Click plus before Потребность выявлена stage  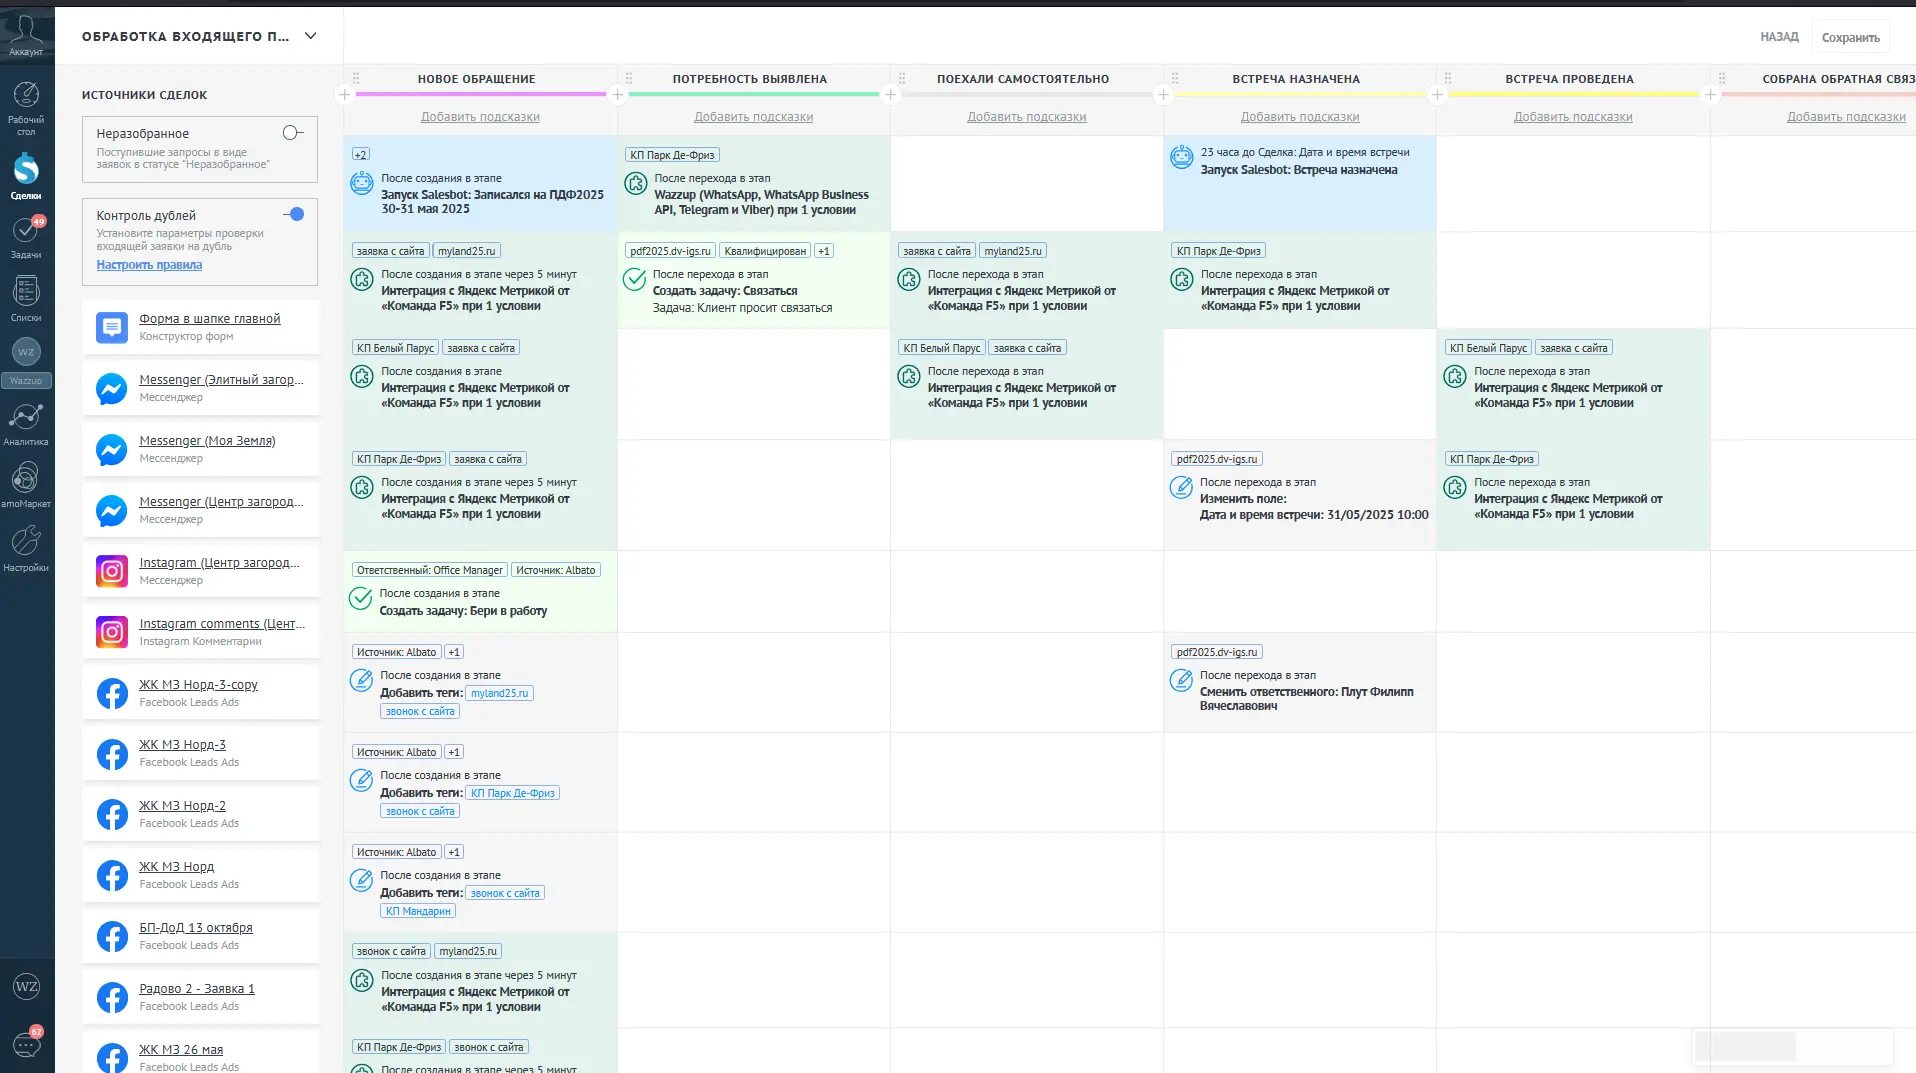click(x=618, y=95)
